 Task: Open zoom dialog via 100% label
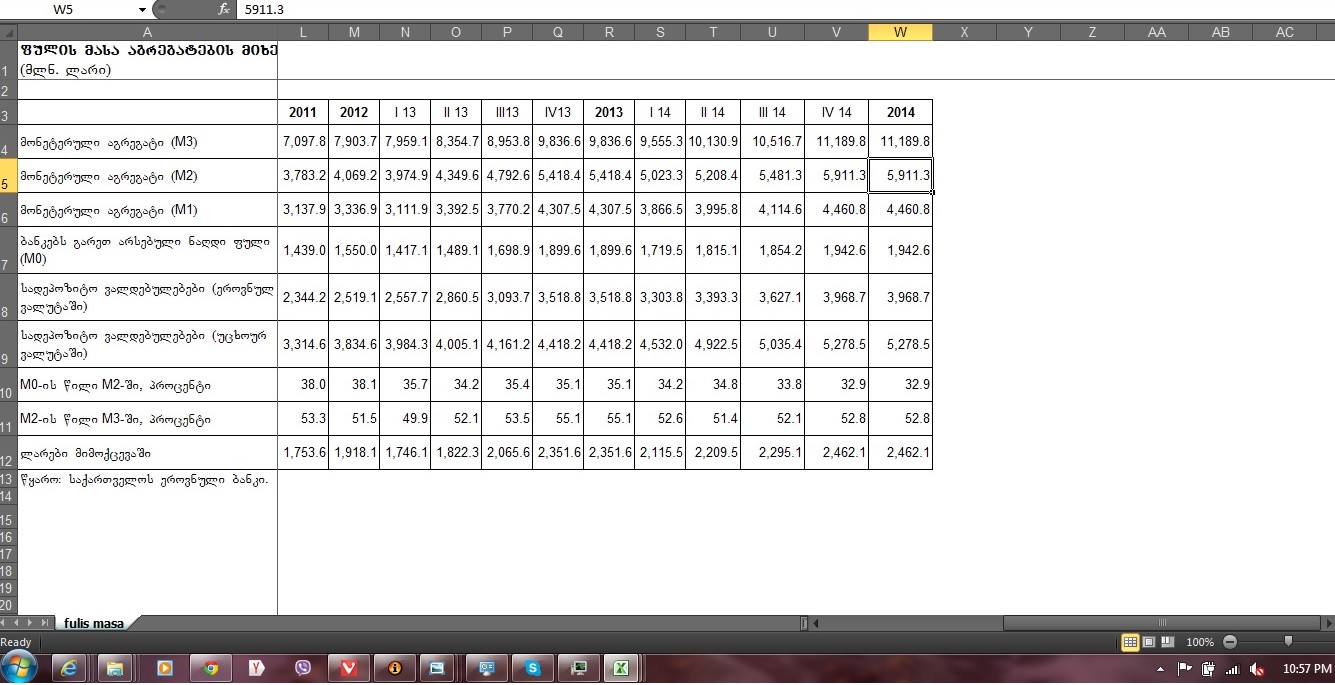click(x=1200, y=642)
